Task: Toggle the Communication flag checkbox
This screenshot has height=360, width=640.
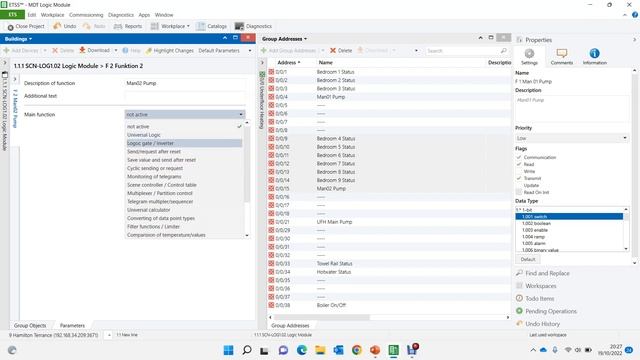Action: (519, 157)
